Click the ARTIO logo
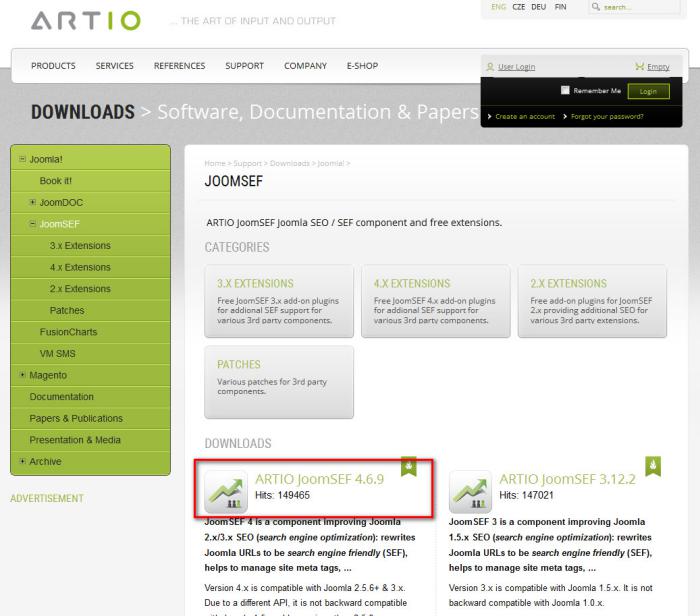 click(x=87, y=19)
